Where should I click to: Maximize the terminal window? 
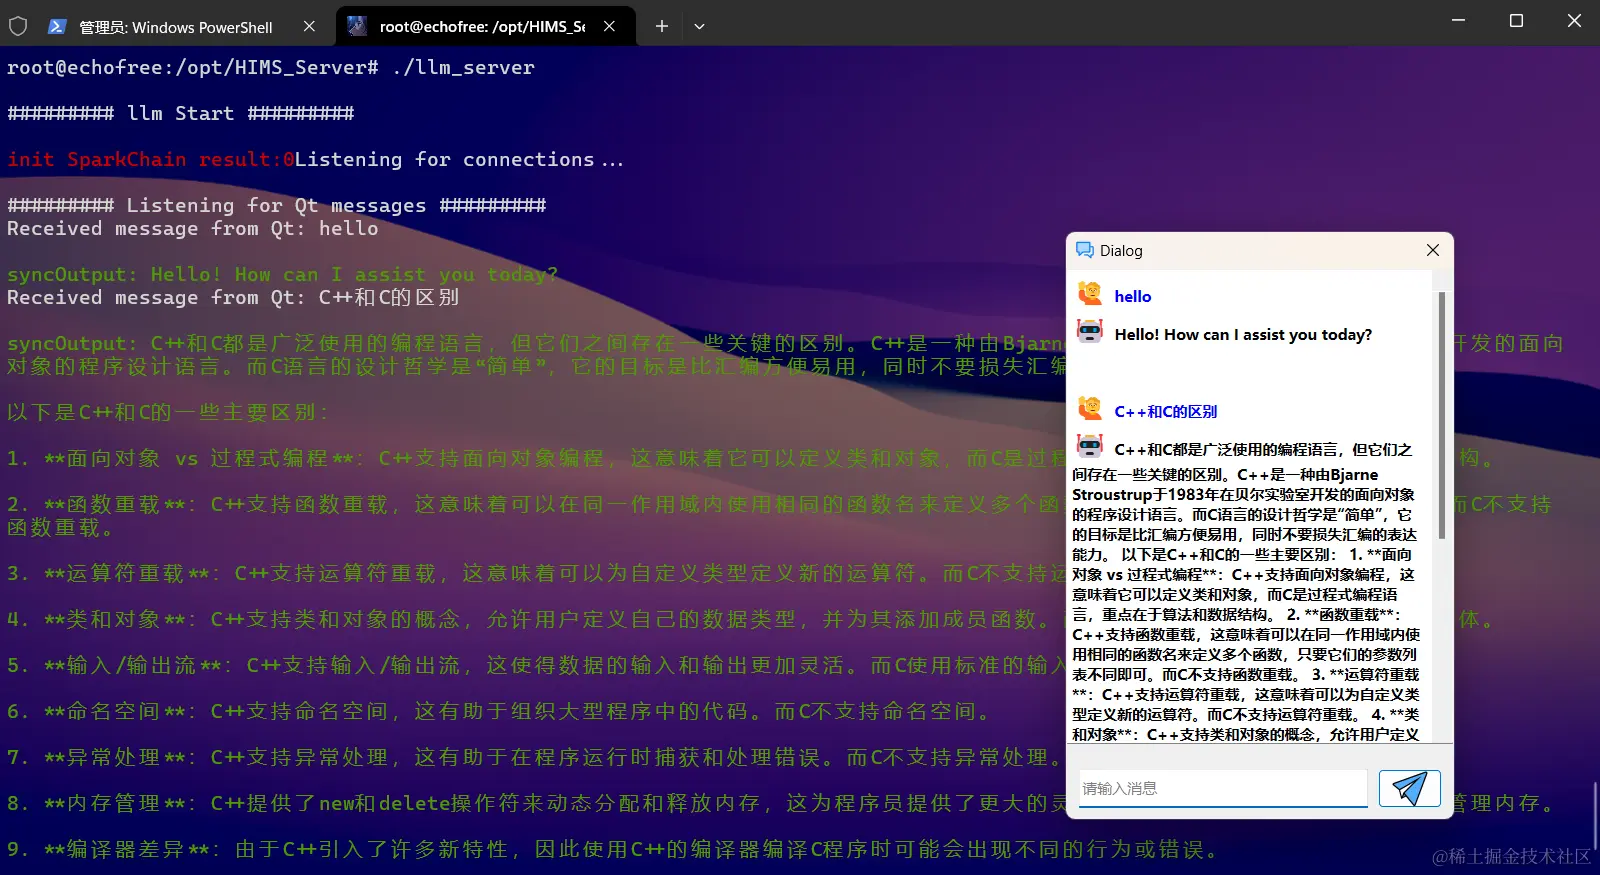pos(1516,21)
